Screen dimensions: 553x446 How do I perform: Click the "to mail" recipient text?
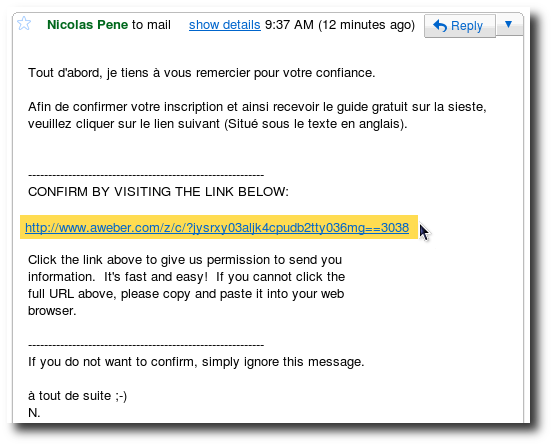click(x=151, y=25)
